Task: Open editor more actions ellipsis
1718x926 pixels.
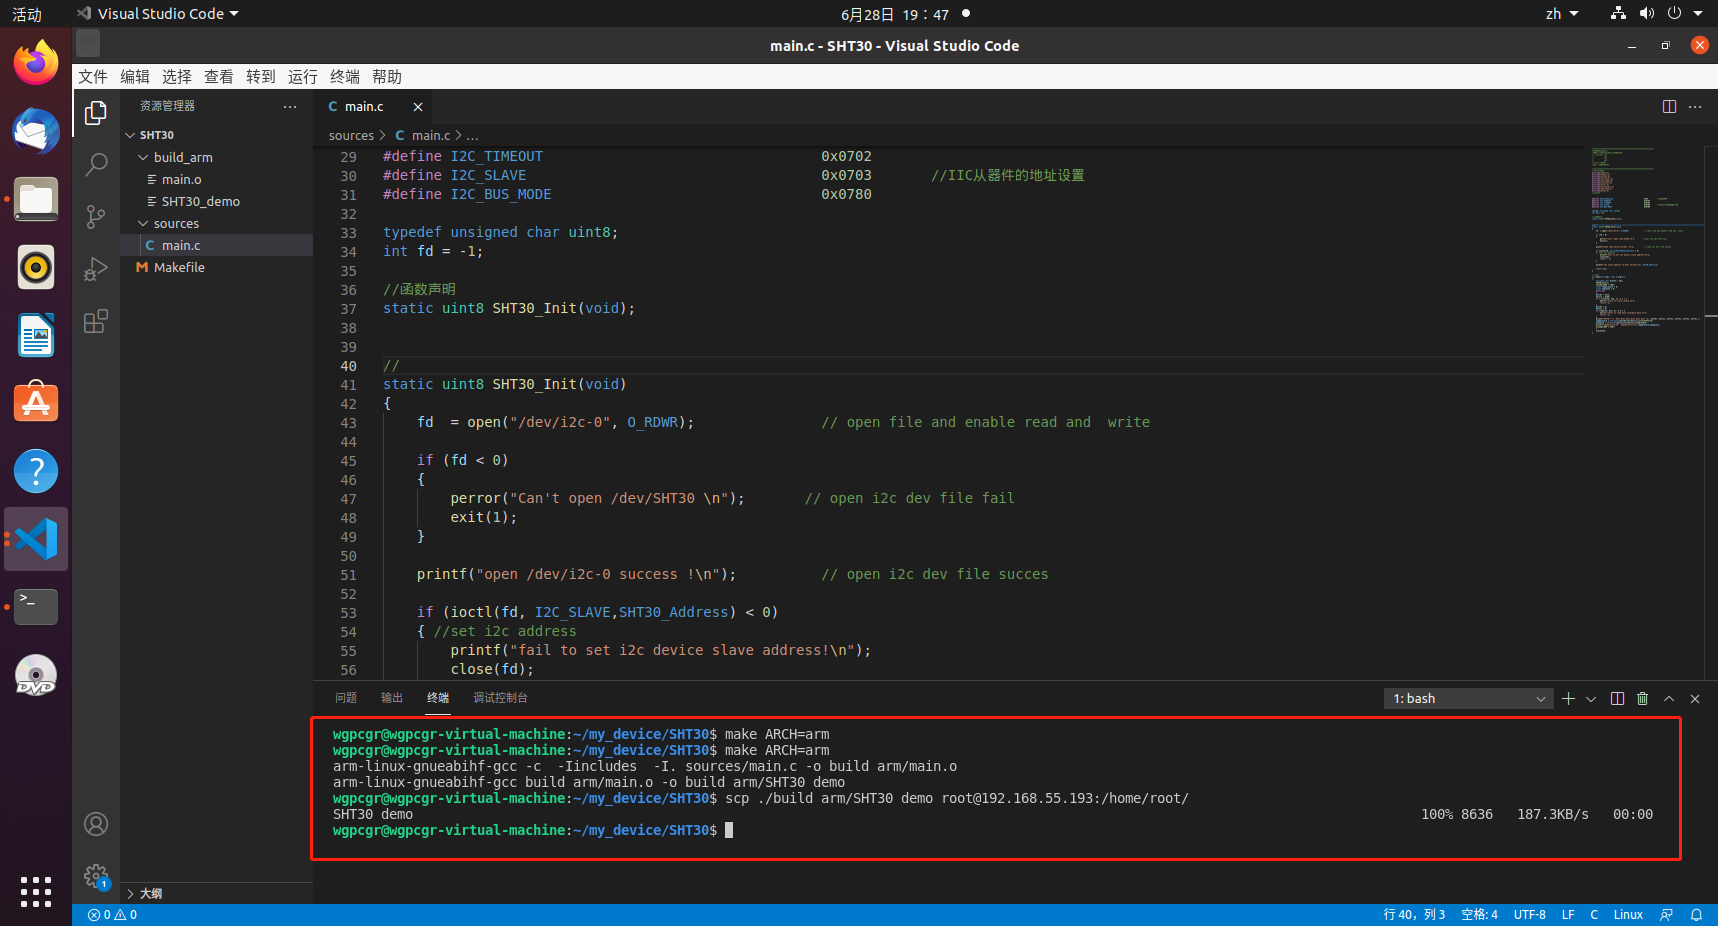Action: coord(1695,107)
